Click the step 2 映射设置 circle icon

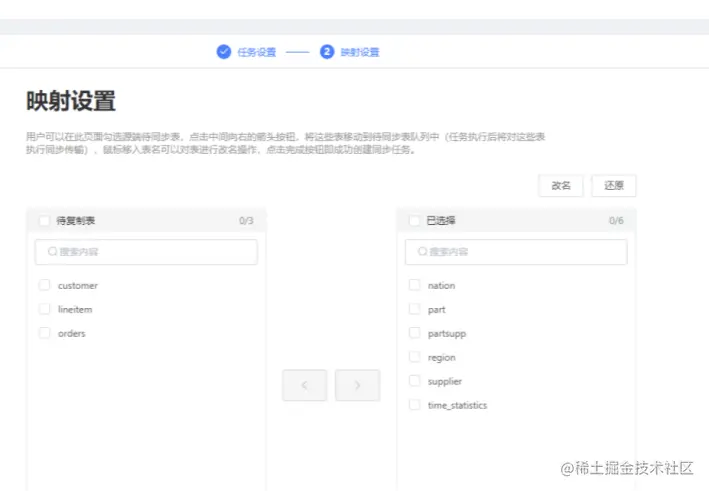click(327, 52)
